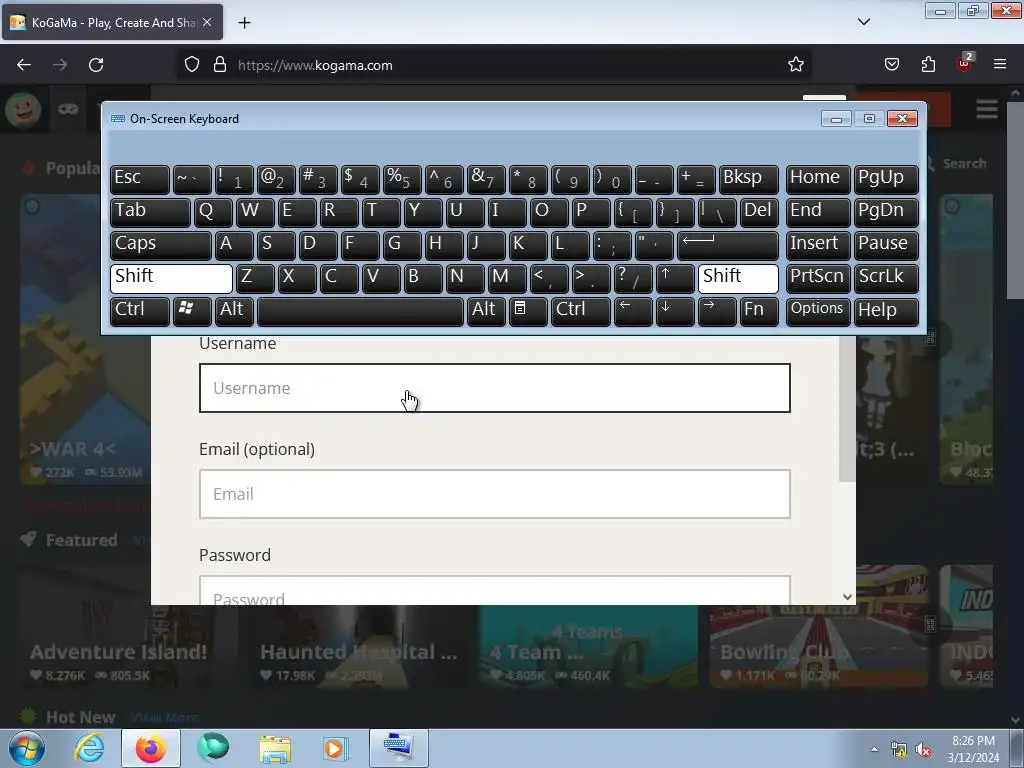Viewport: 1024px width, 768px height.
Task: Open Windows Explorer folder in taskbar
Action: tap(275, 748)
